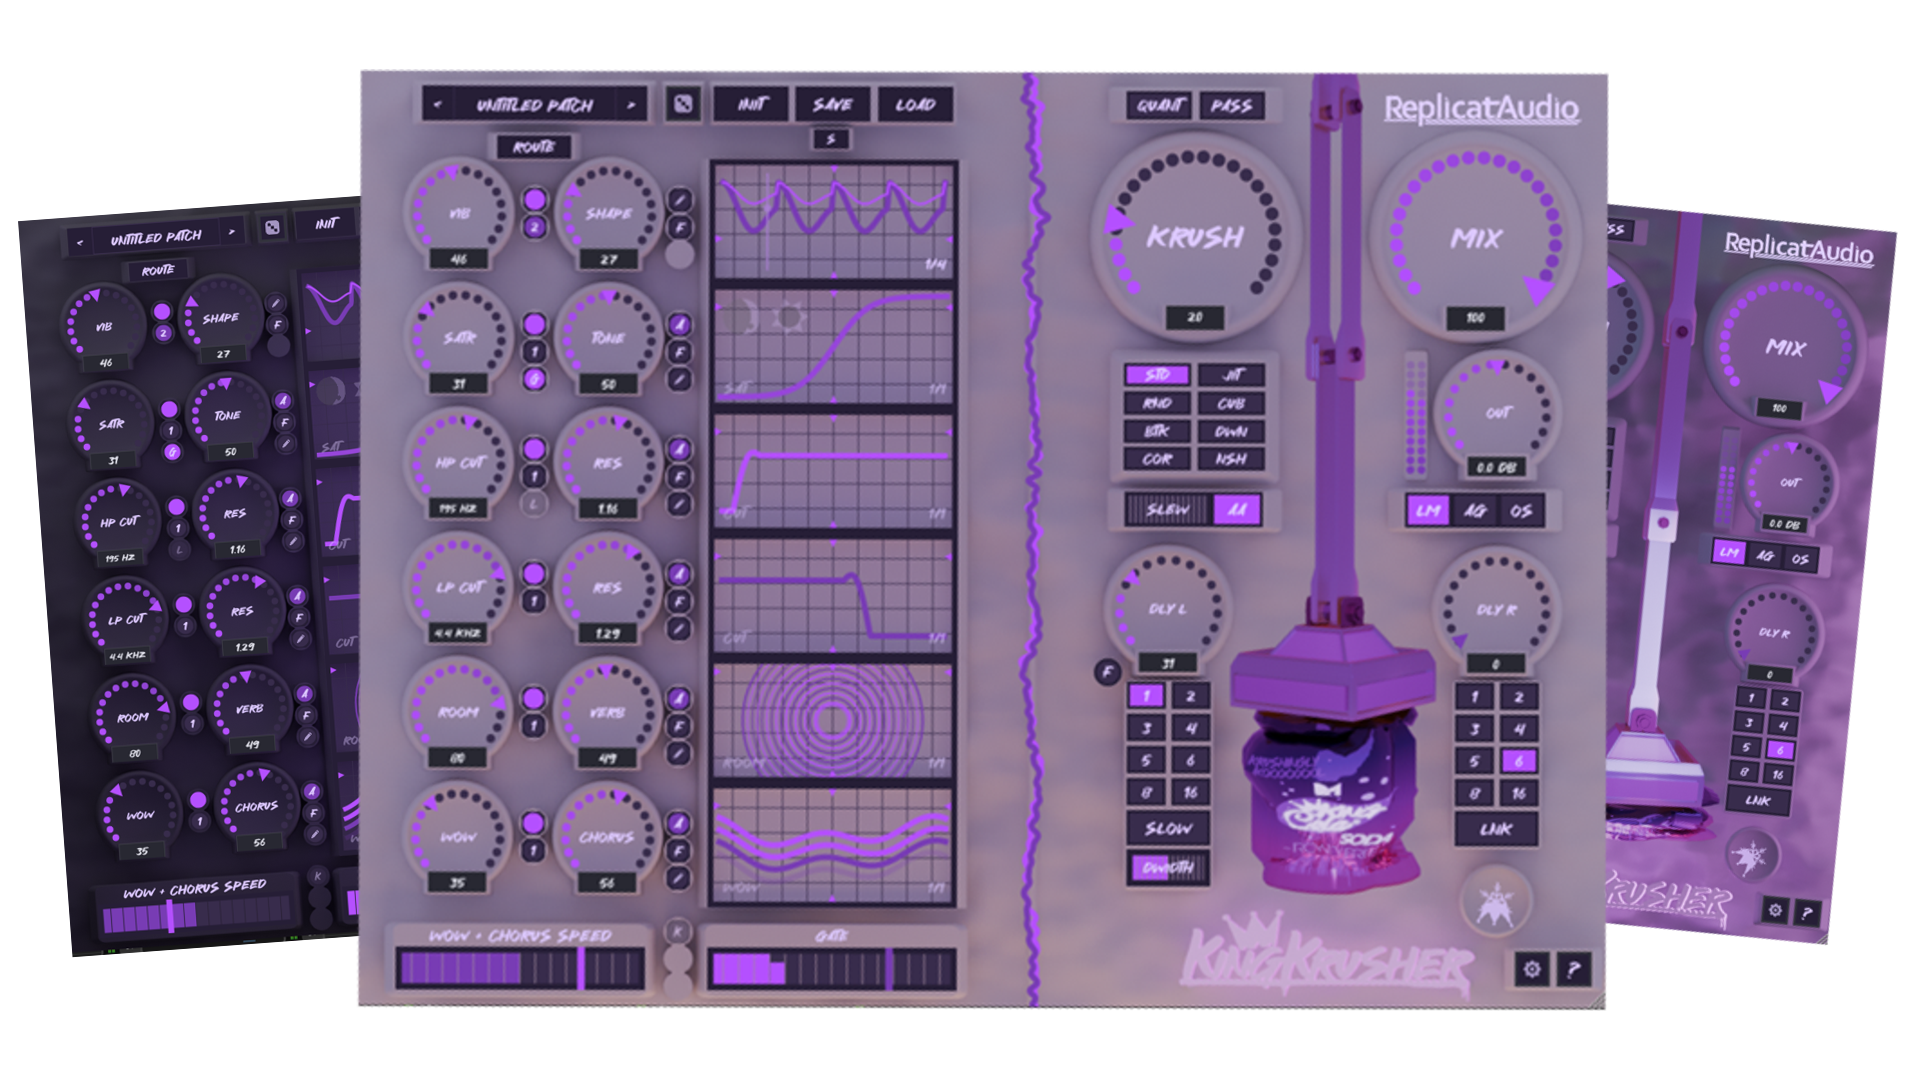
Task: Click the GATE slider bar
Action: coord(832,969)
